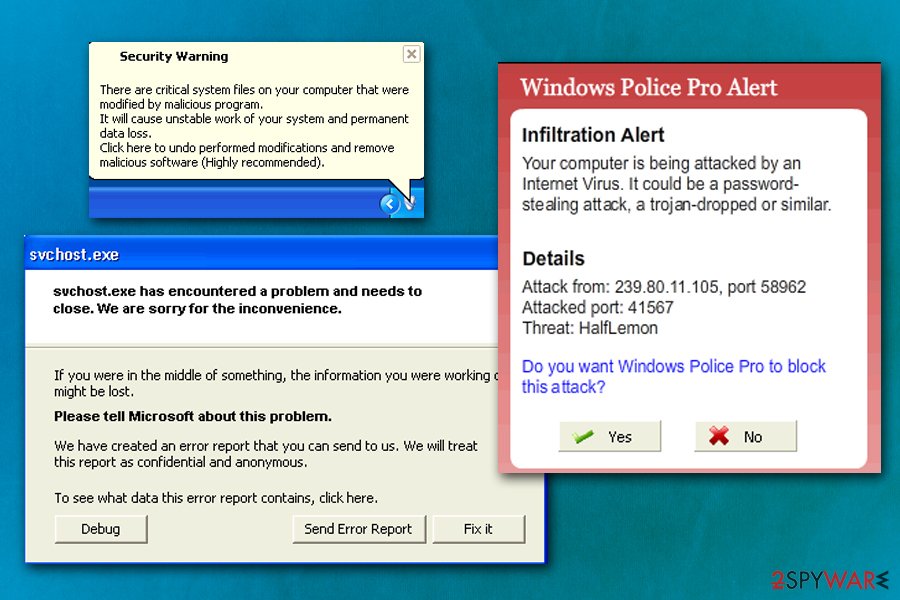The width and height of the screenshot is (900, 600).
Task: Click No in Windows Police Pro Alert
Action: pos(745,437)
